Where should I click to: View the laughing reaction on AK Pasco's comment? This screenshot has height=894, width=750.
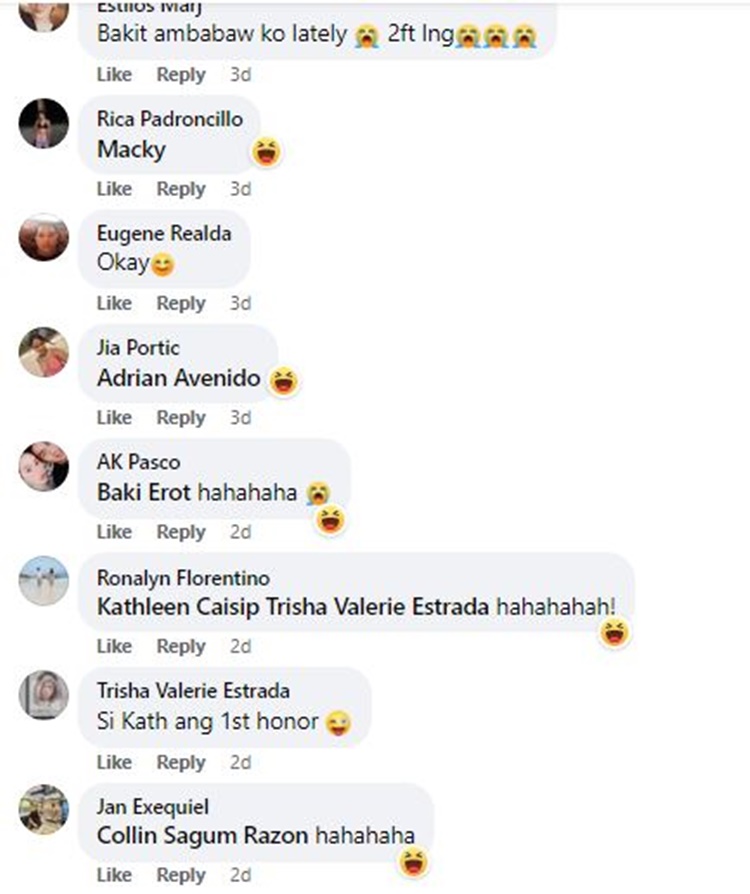pyautogui.click(x=331, y=520)
